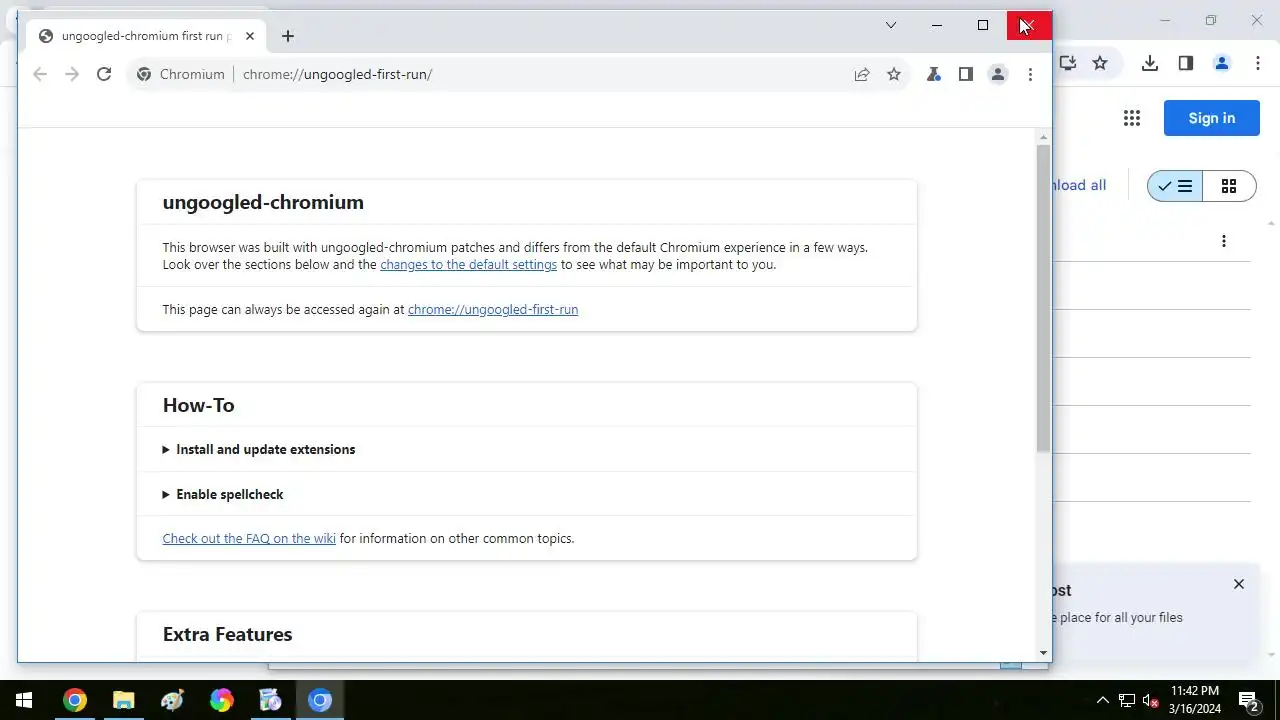Open a new tab in Chromium
The height and width of the screenshot is (720, 1280).
click(x=288, y=36)
